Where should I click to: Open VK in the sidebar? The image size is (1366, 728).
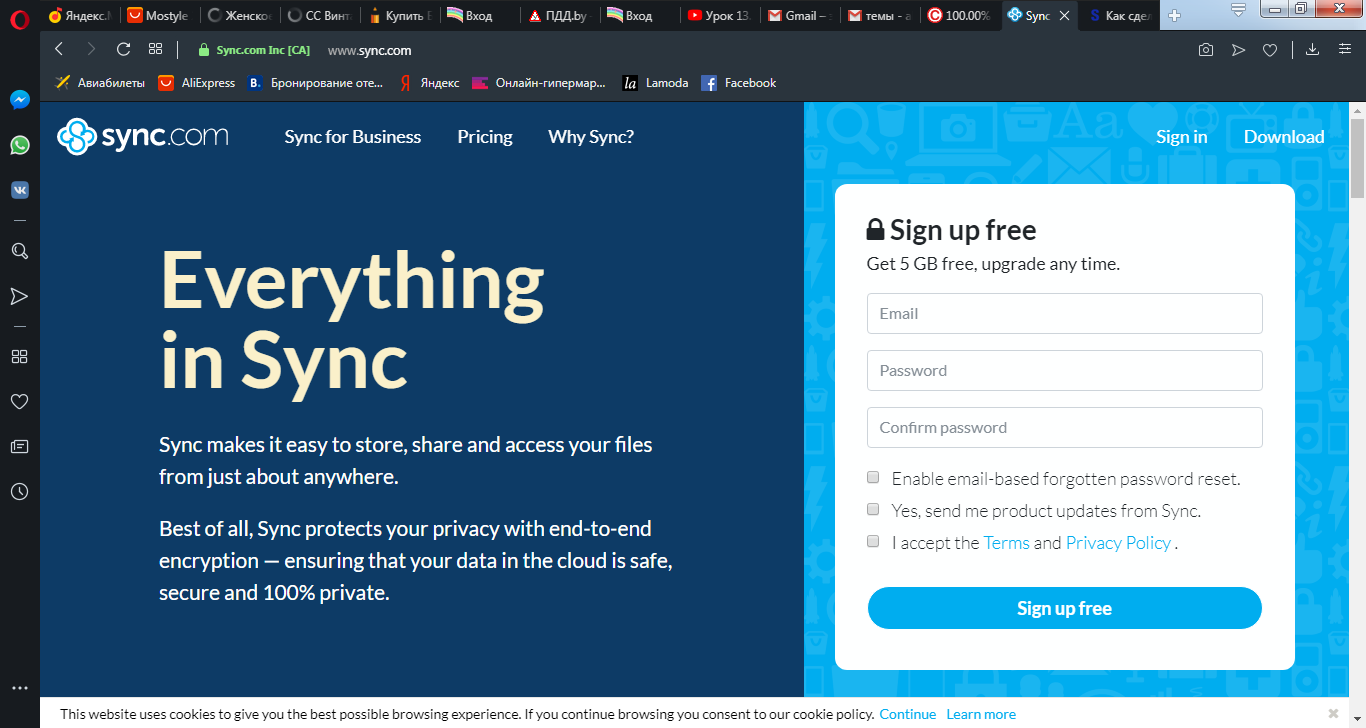click(x=19, y=189)
